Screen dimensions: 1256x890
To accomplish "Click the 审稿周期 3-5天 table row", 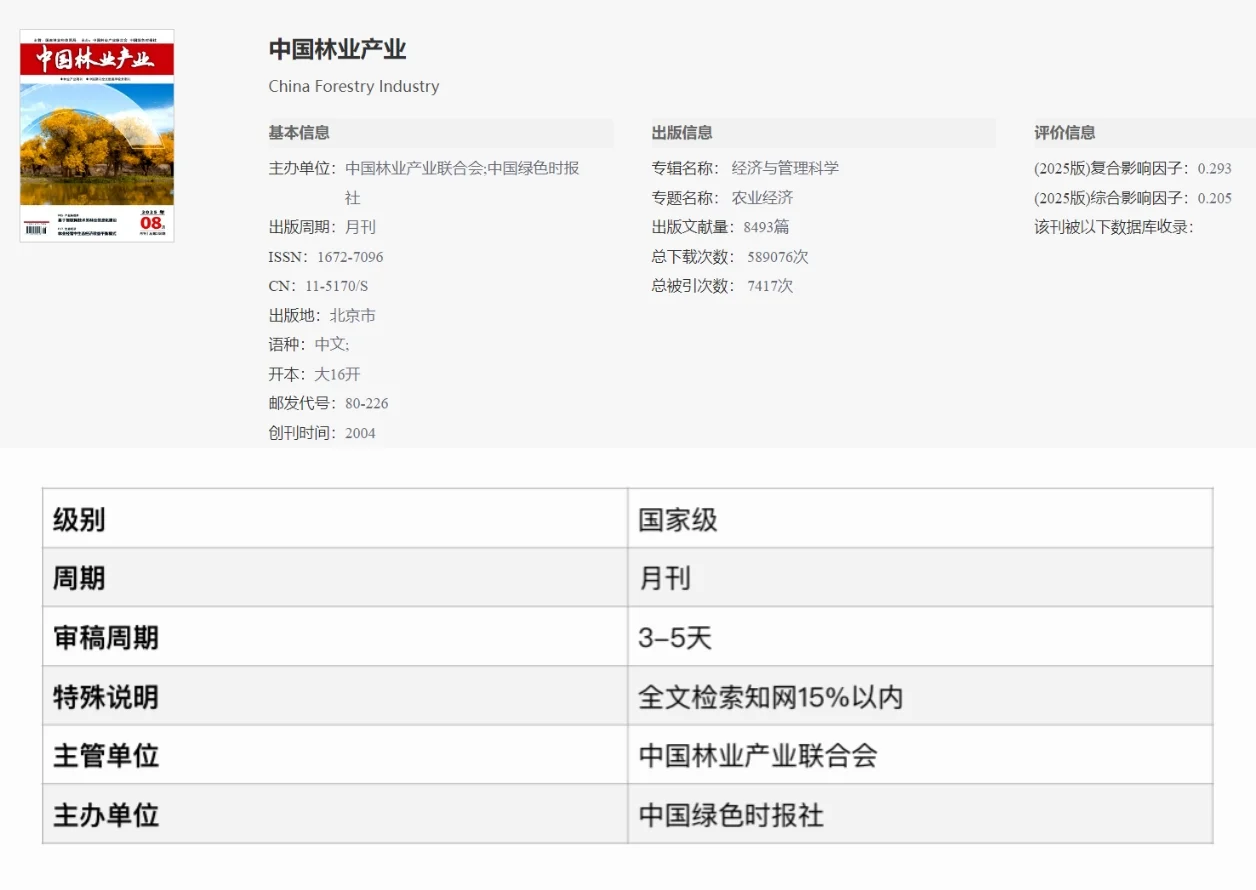I will click(672, 635).
